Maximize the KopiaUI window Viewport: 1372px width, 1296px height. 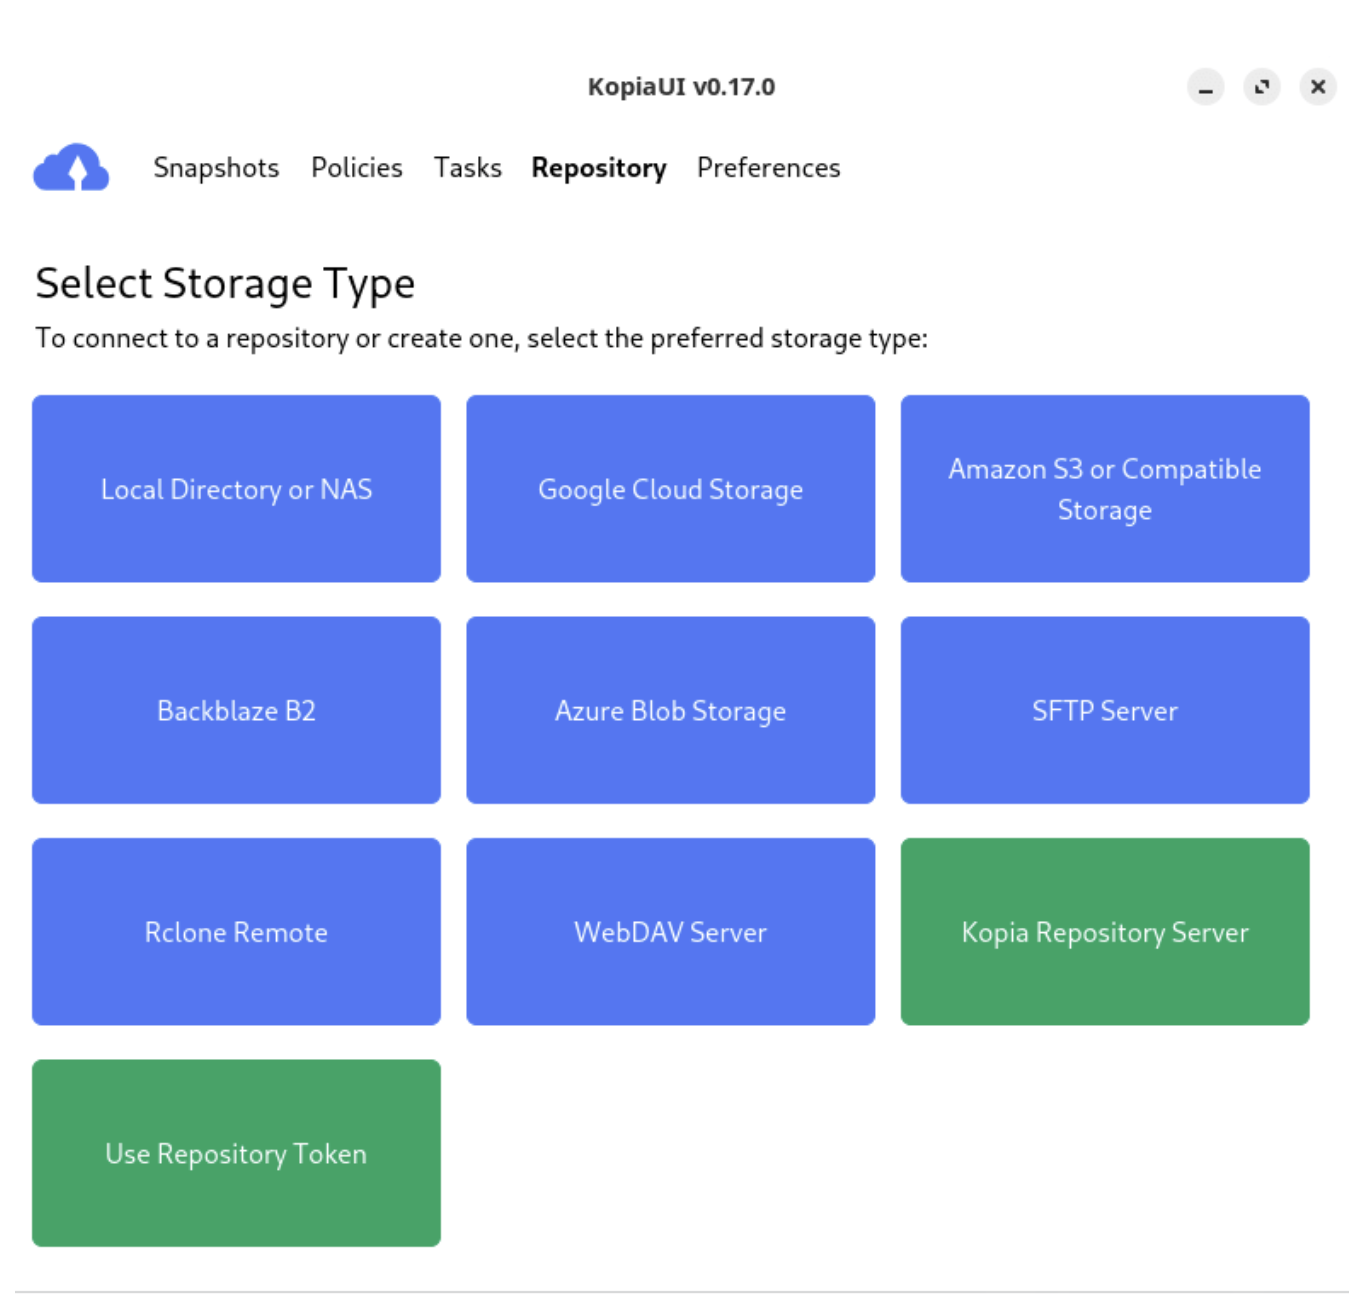(x=1262, y=87)
